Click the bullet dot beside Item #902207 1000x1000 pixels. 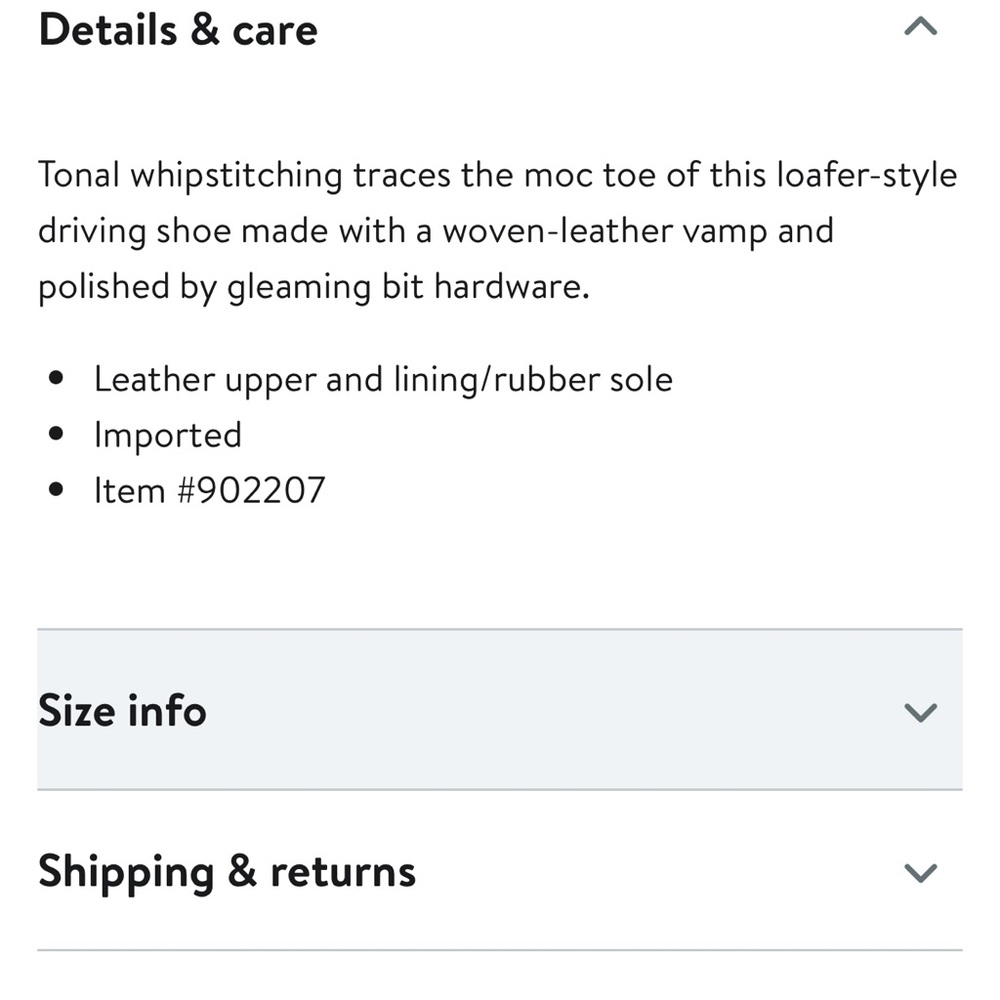[56, 491]
